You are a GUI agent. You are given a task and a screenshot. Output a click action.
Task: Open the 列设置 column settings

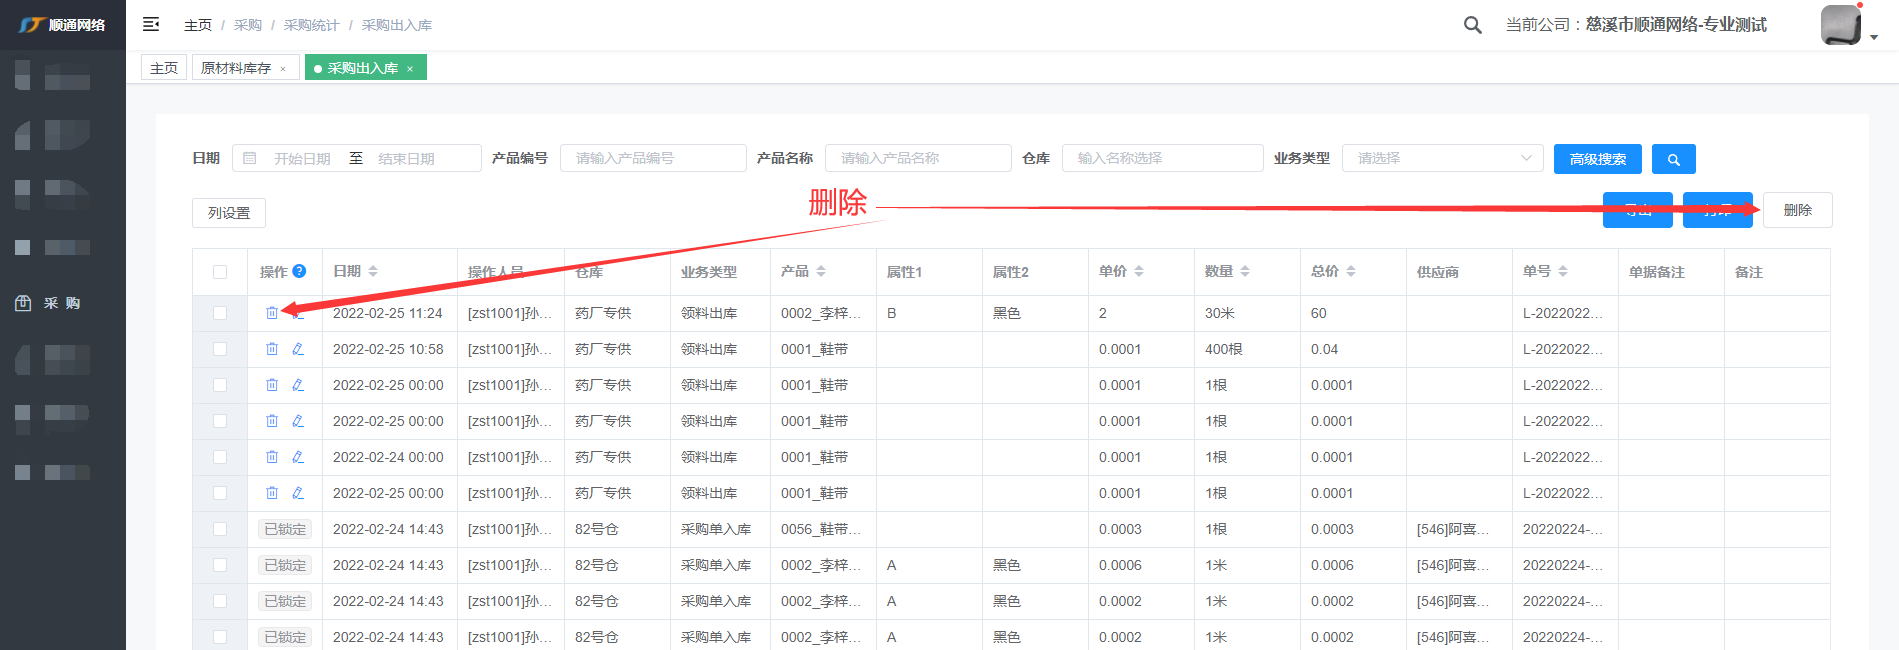[229, 213]
